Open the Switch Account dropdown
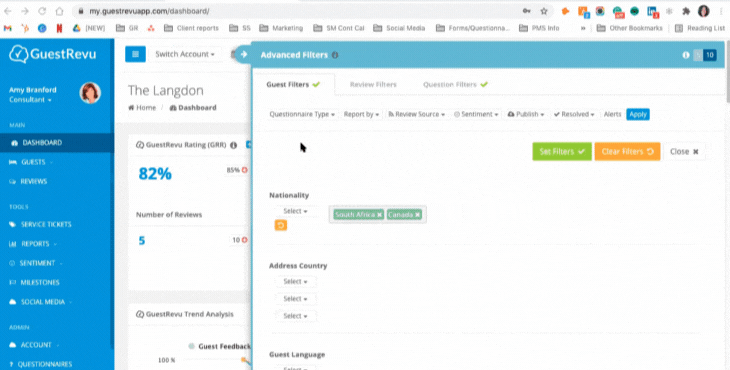Viewport: 730px width, 370px height. [x=185, y=54]
